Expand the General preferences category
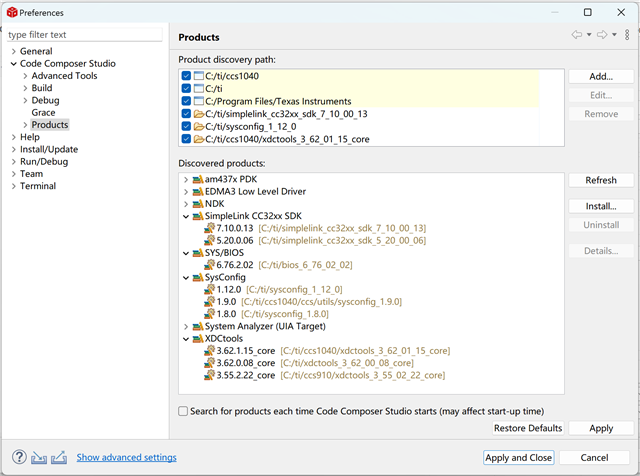The width and height of the screenshot is (640, 476). point(12,51)
